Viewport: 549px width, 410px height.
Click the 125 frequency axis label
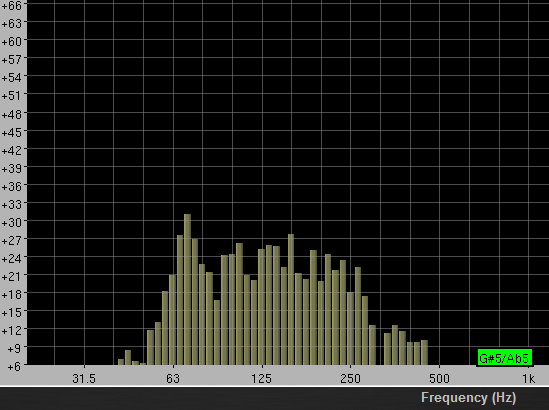[x=262, y=378]
